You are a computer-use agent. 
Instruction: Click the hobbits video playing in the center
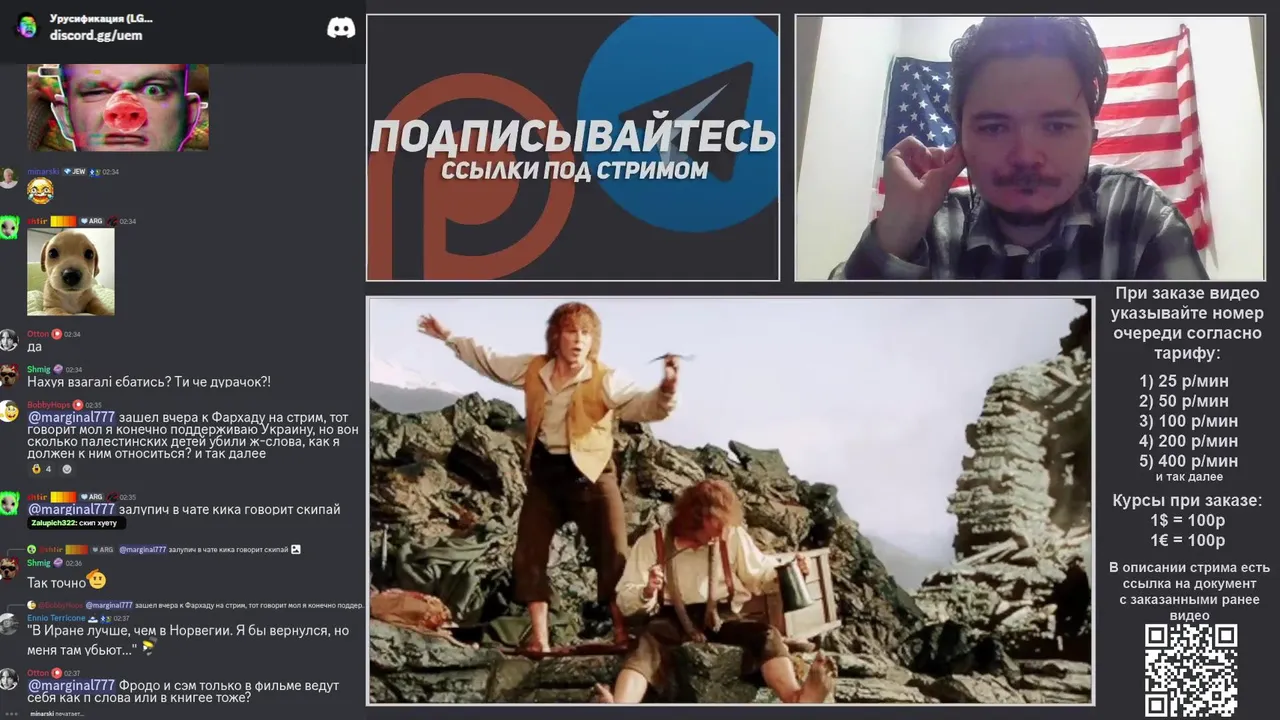(730, 501)
